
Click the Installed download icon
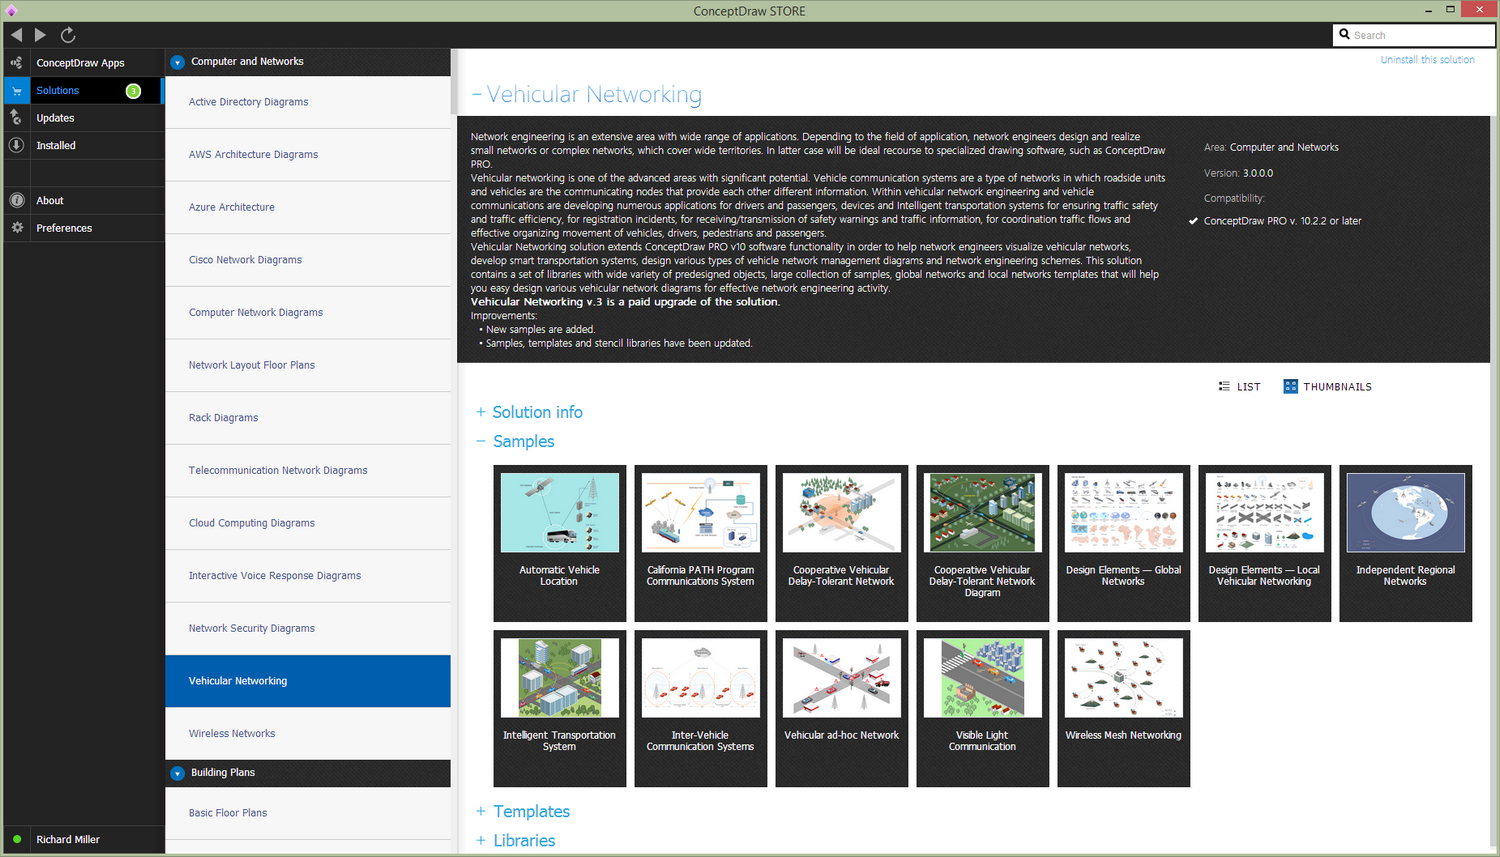click(x=17, y=145)
